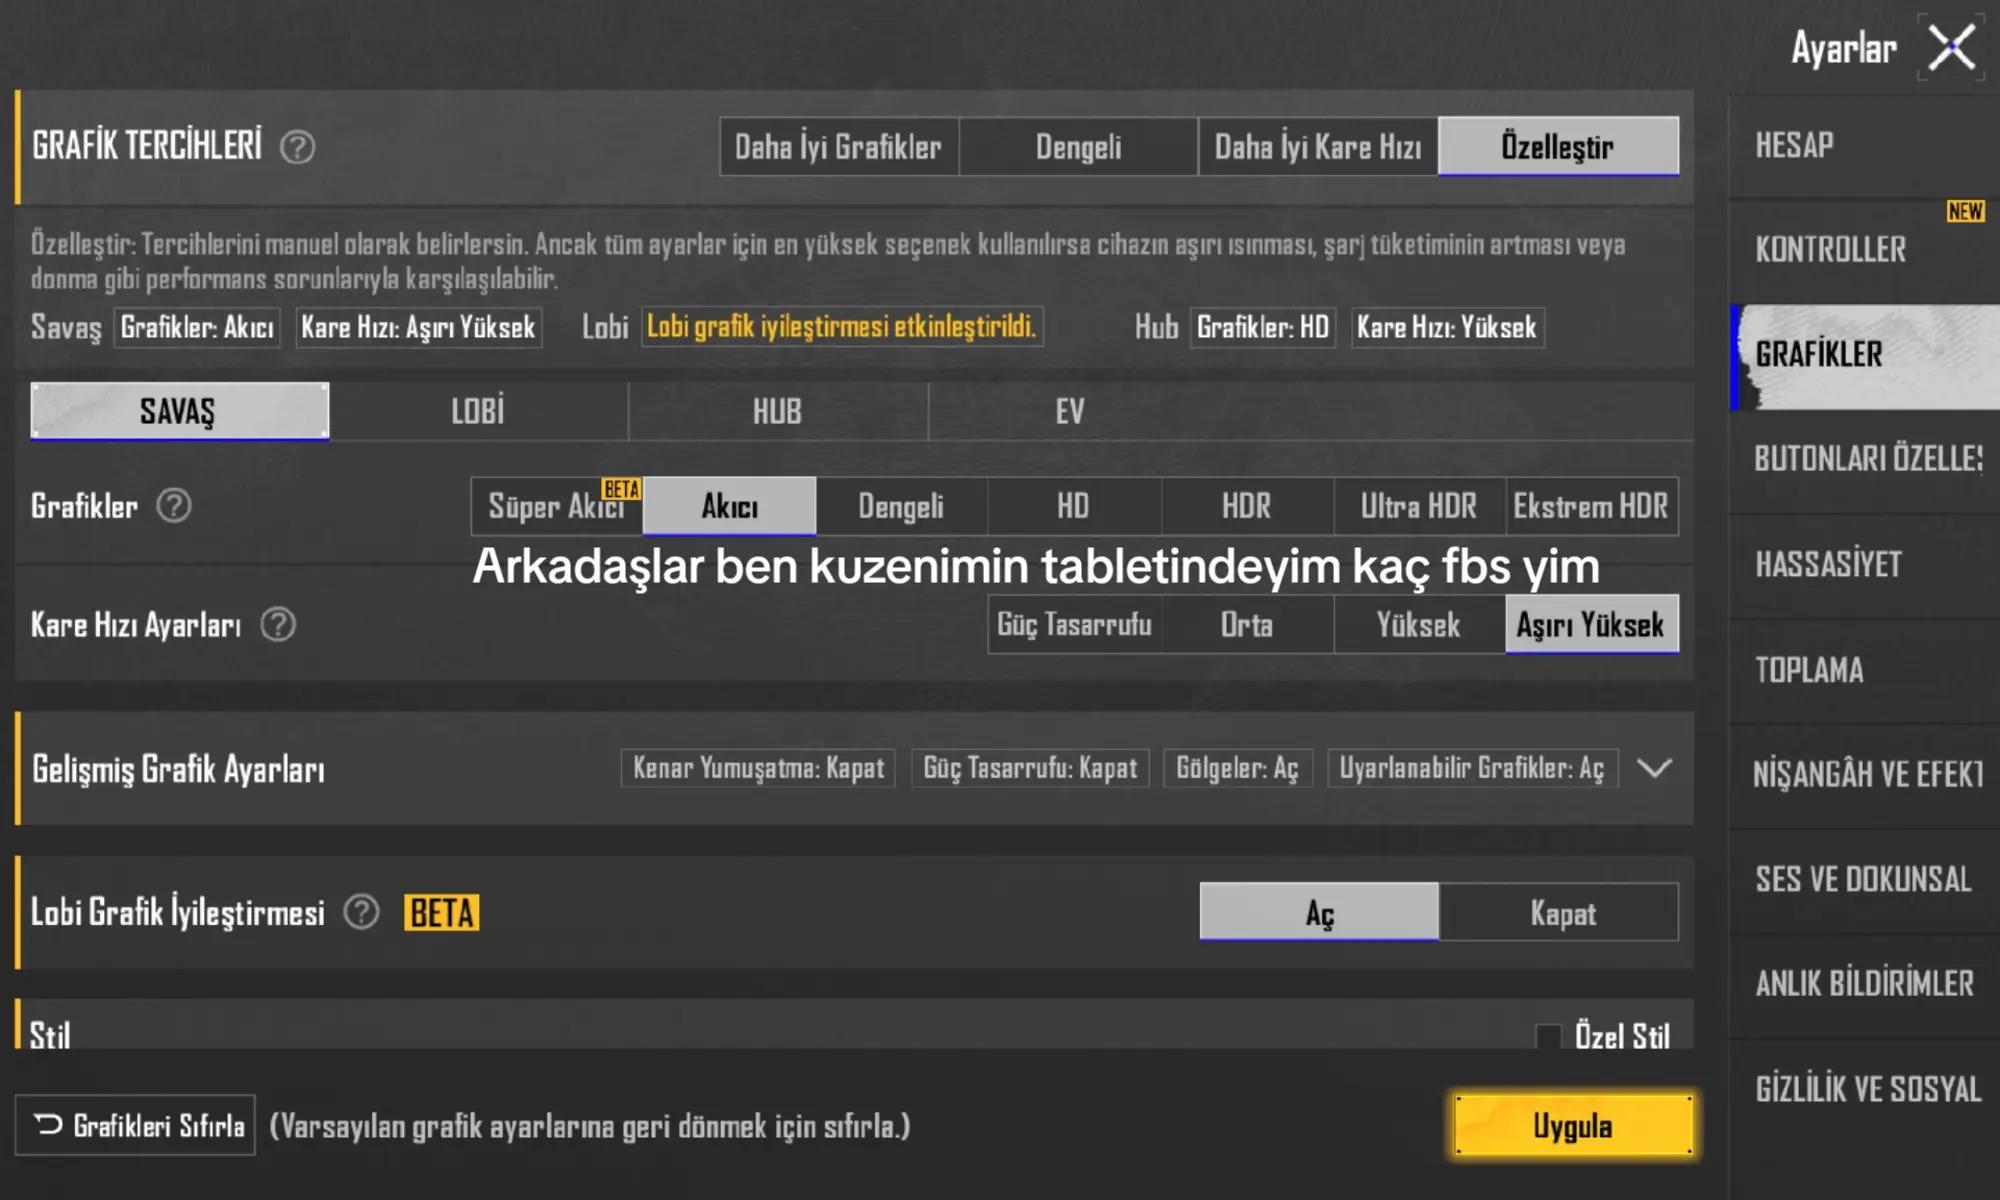Open the KONTROLLER settings section

1864,251
